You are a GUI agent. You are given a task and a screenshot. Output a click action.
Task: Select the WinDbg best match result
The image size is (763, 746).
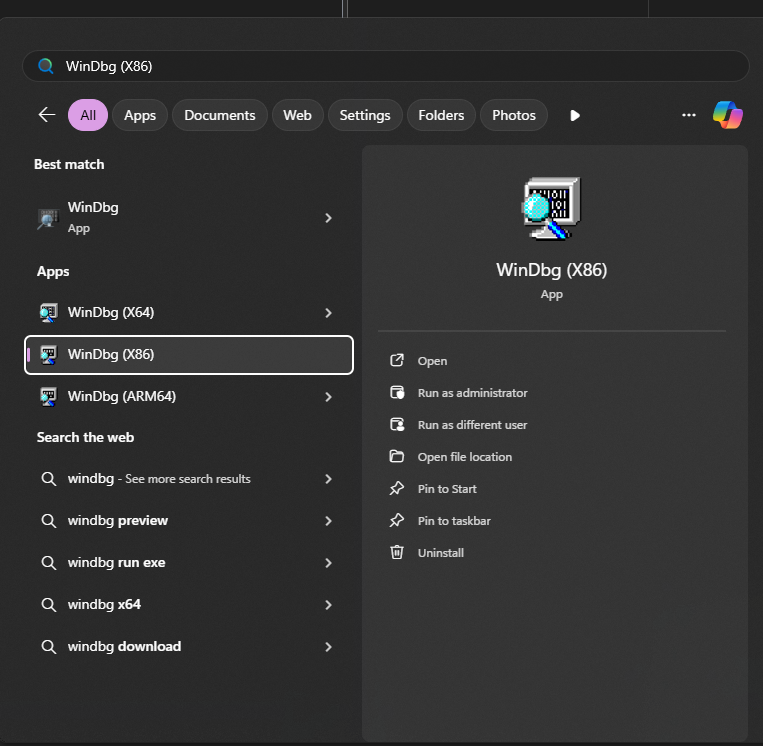pos(189,218)
